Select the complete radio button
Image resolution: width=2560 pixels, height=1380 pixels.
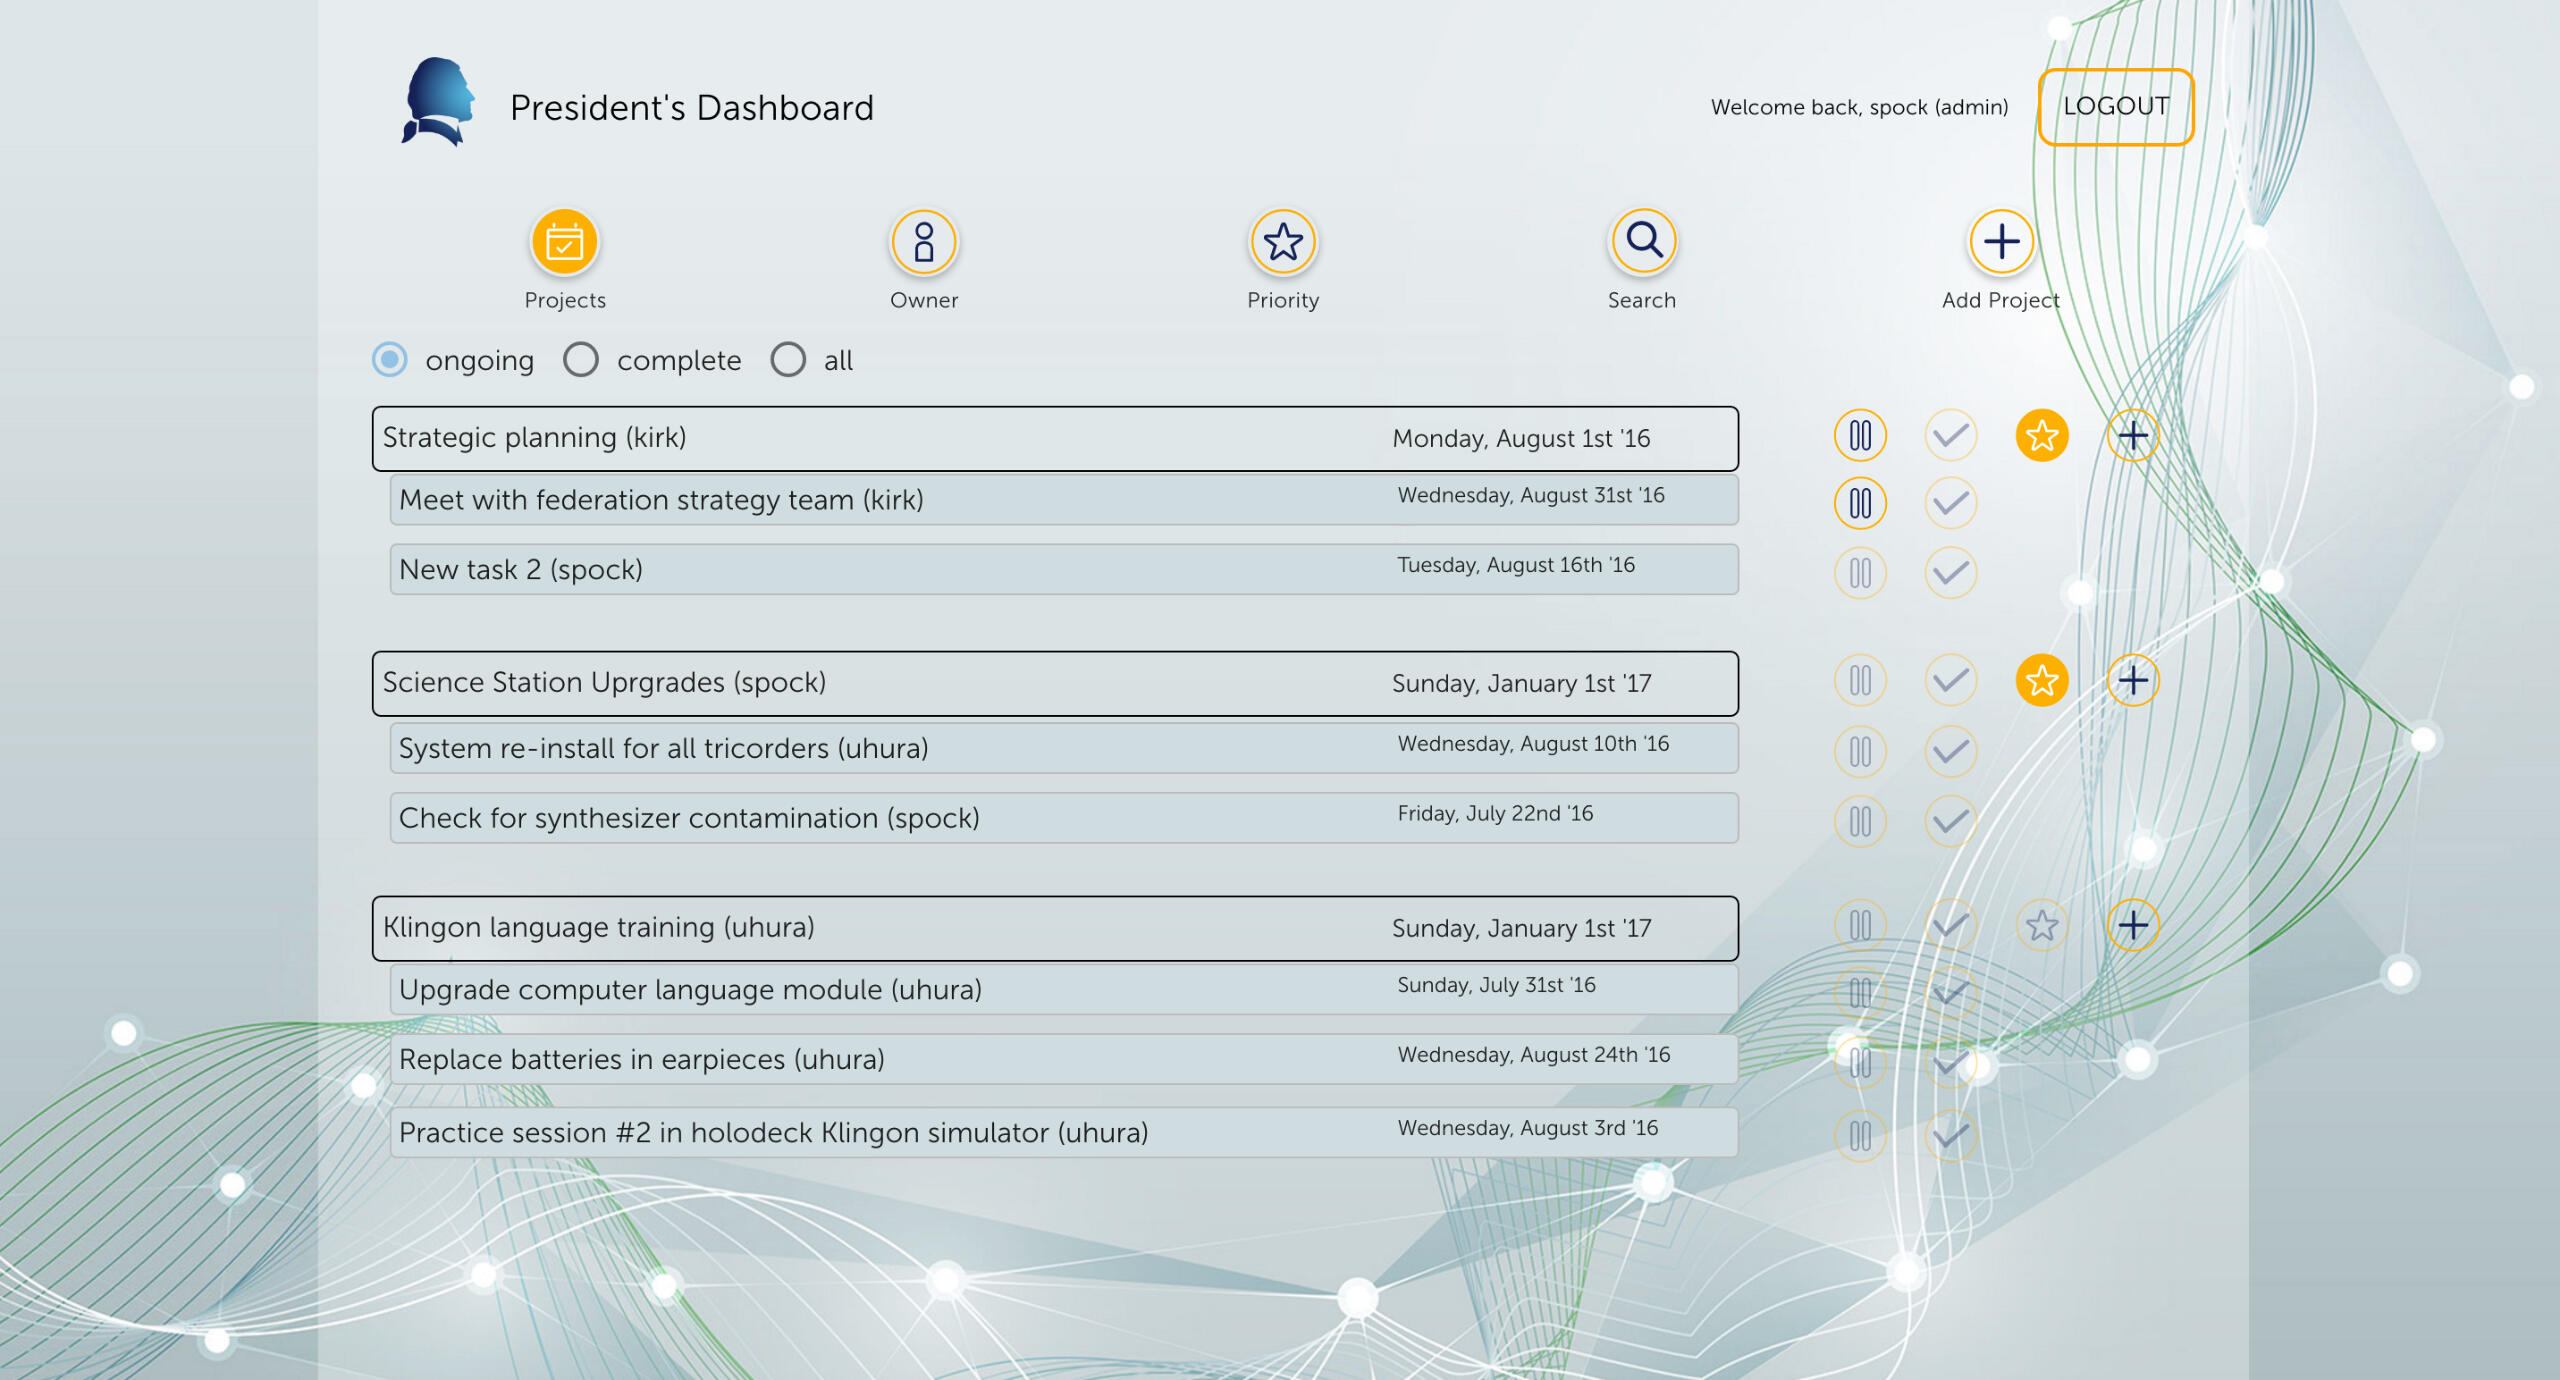tap(580, 360)
